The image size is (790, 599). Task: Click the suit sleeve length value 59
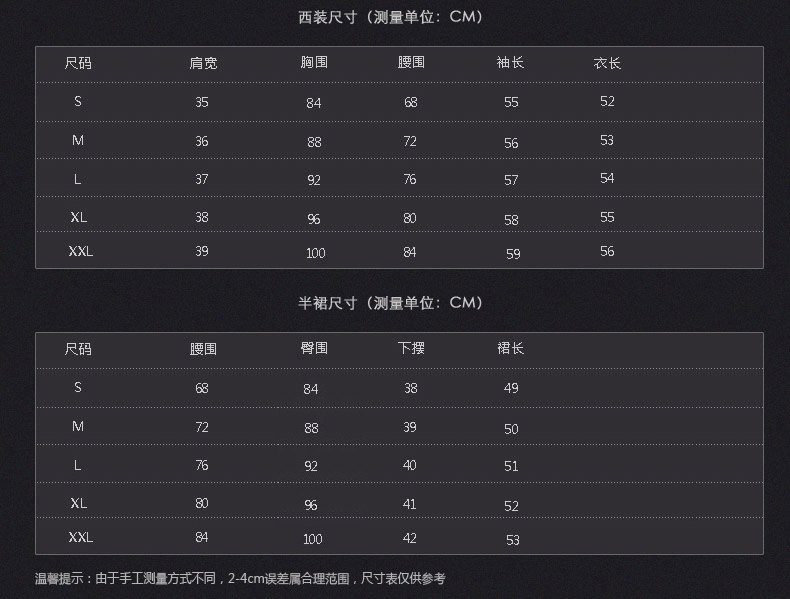[x=513, y=254]
